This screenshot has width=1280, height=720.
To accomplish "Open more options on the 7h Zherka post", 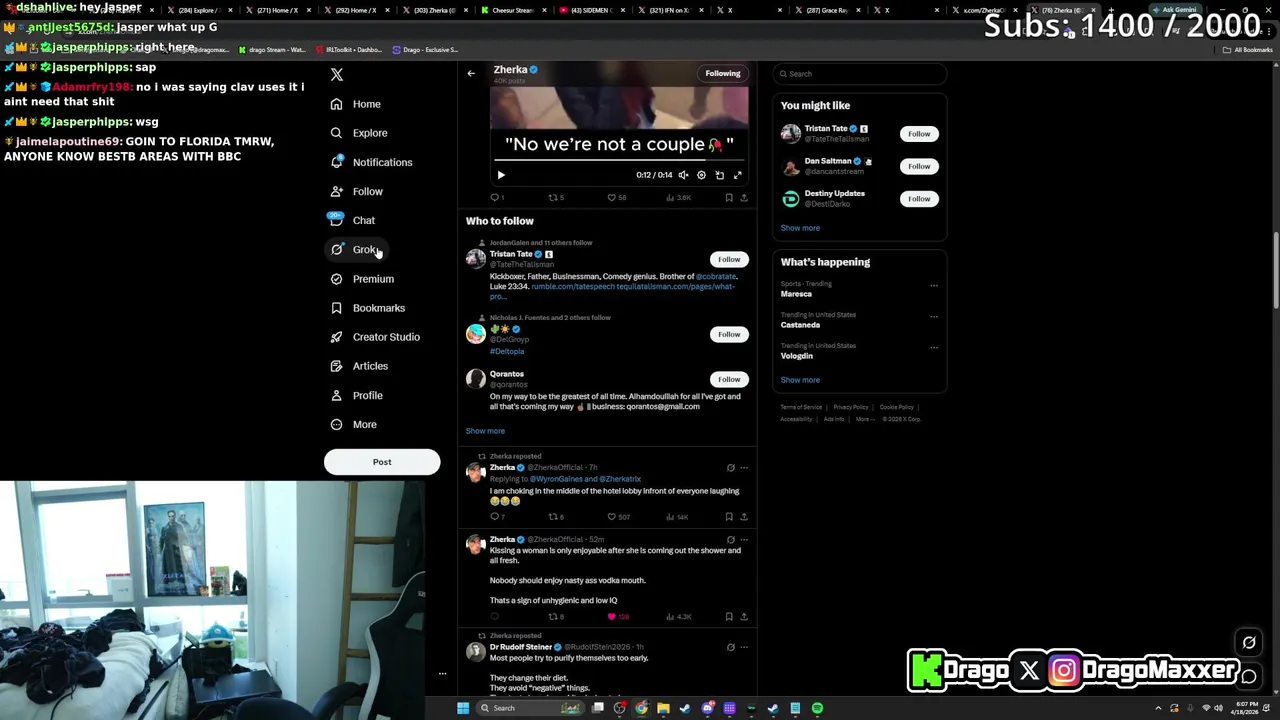I will pyautogui.click(x=743, y=468).
